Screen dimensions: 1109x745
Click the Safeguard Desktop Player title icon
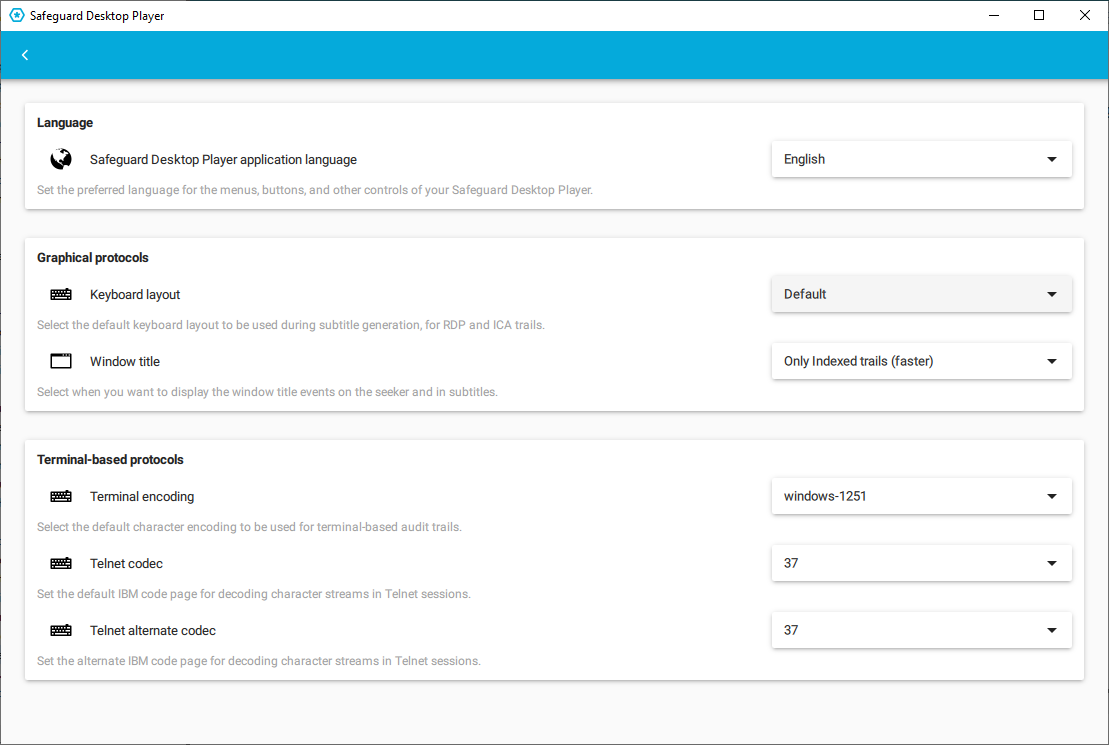point(16,15)
